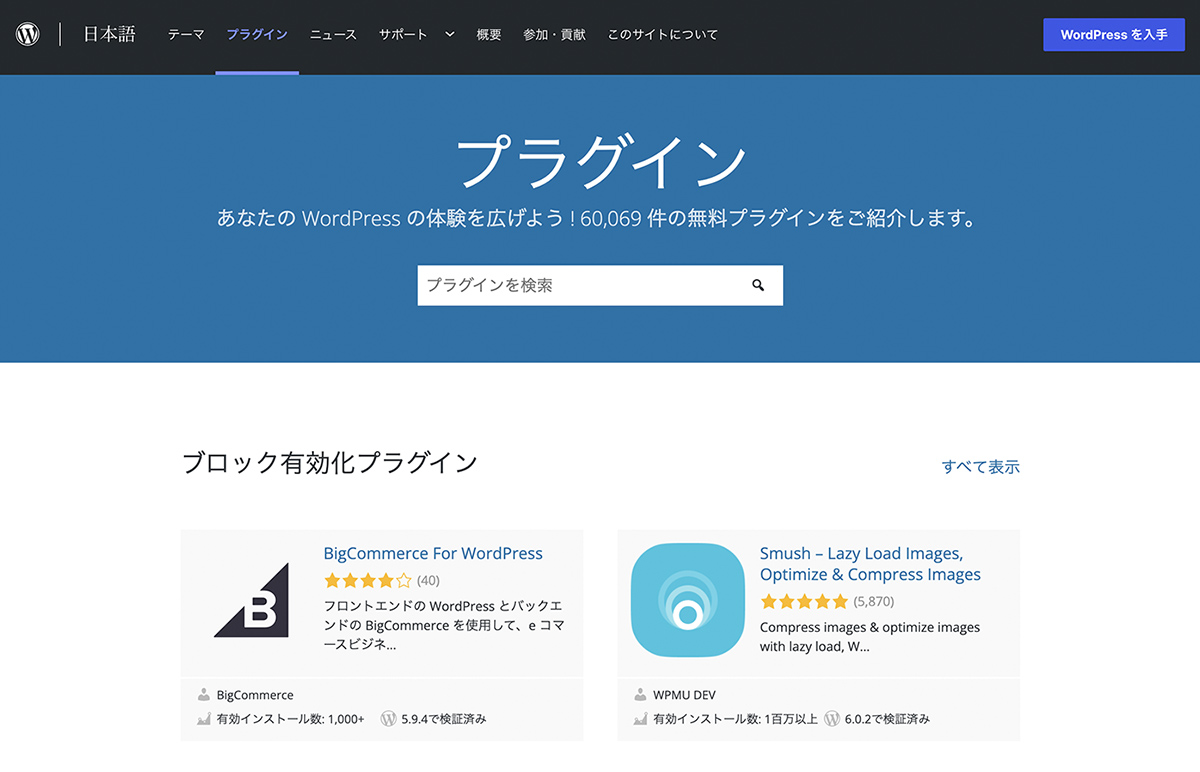The height and width of the screenshot is (772, 1200).
Task: Click the WordPress を入手 button
Action: point(1114,34)
